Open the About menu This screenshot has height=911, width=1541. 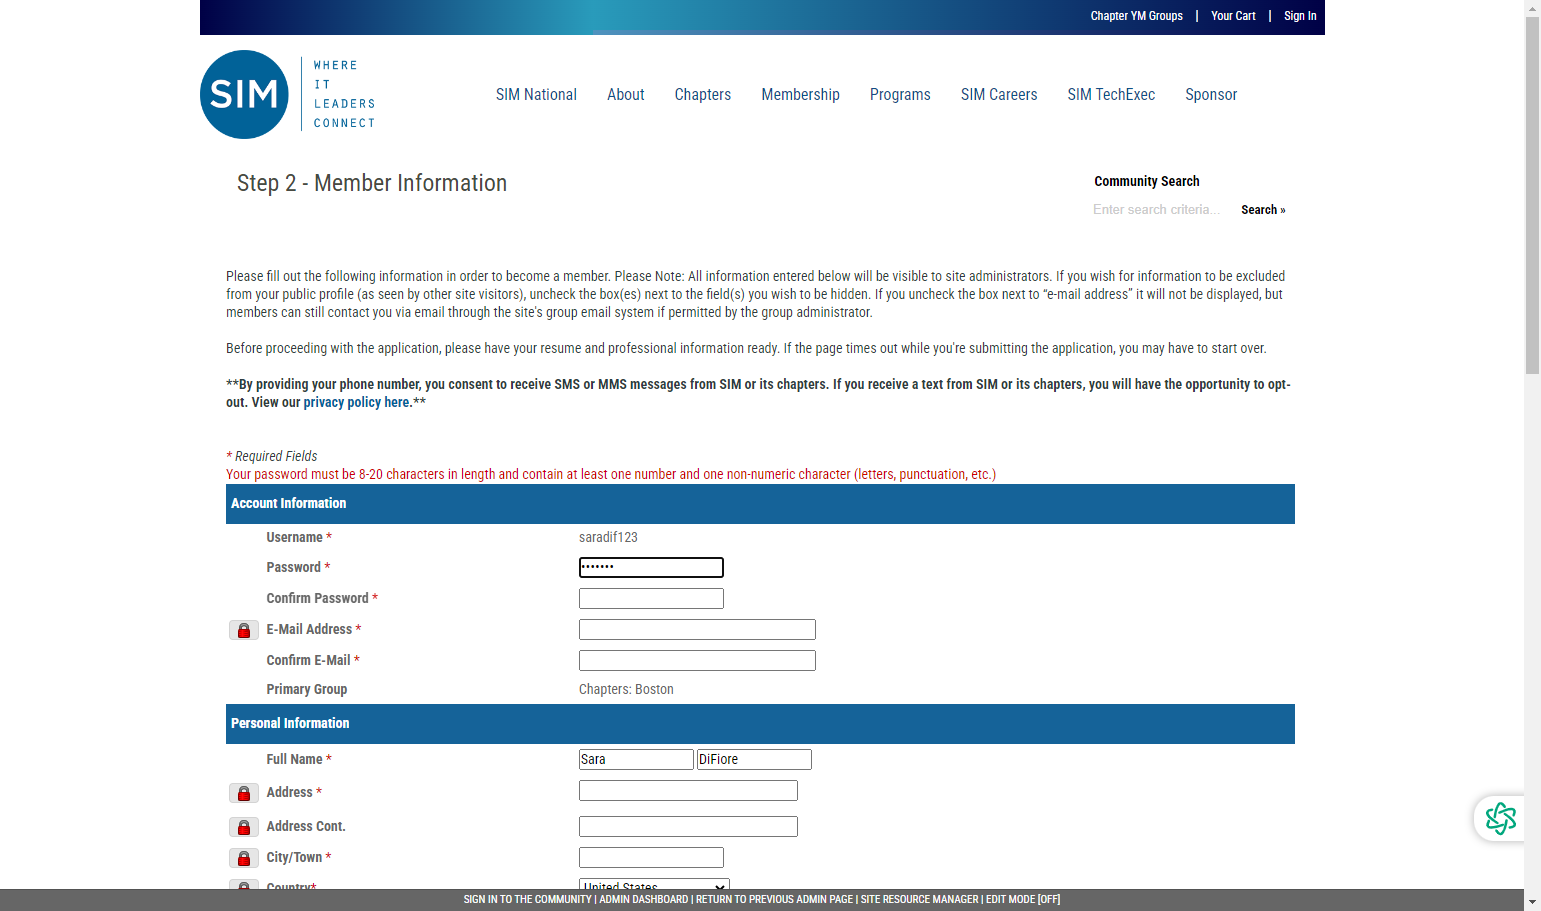tap(626, 95)
